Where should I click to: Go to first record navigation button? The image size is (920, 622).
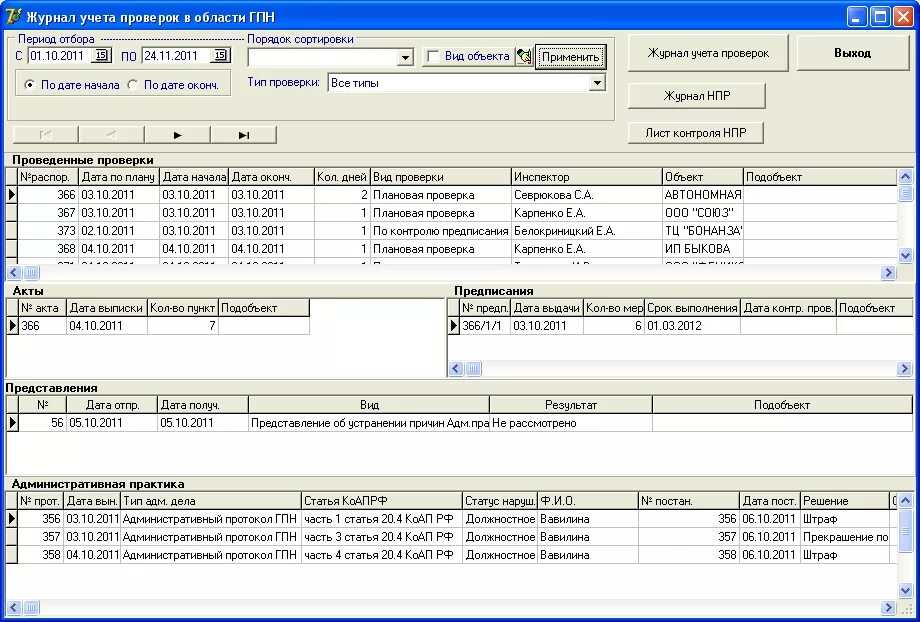coord(45,135)
